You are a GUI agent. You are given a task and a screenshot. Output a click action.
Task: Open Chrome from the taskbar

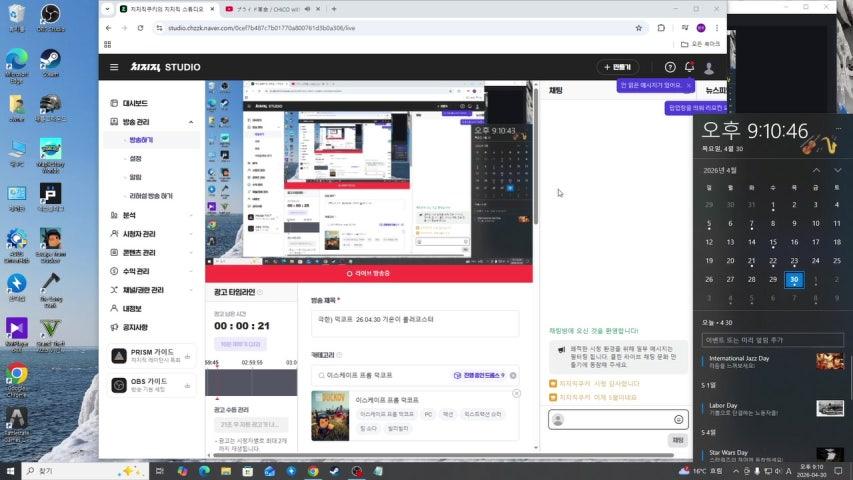pos(313,471)
